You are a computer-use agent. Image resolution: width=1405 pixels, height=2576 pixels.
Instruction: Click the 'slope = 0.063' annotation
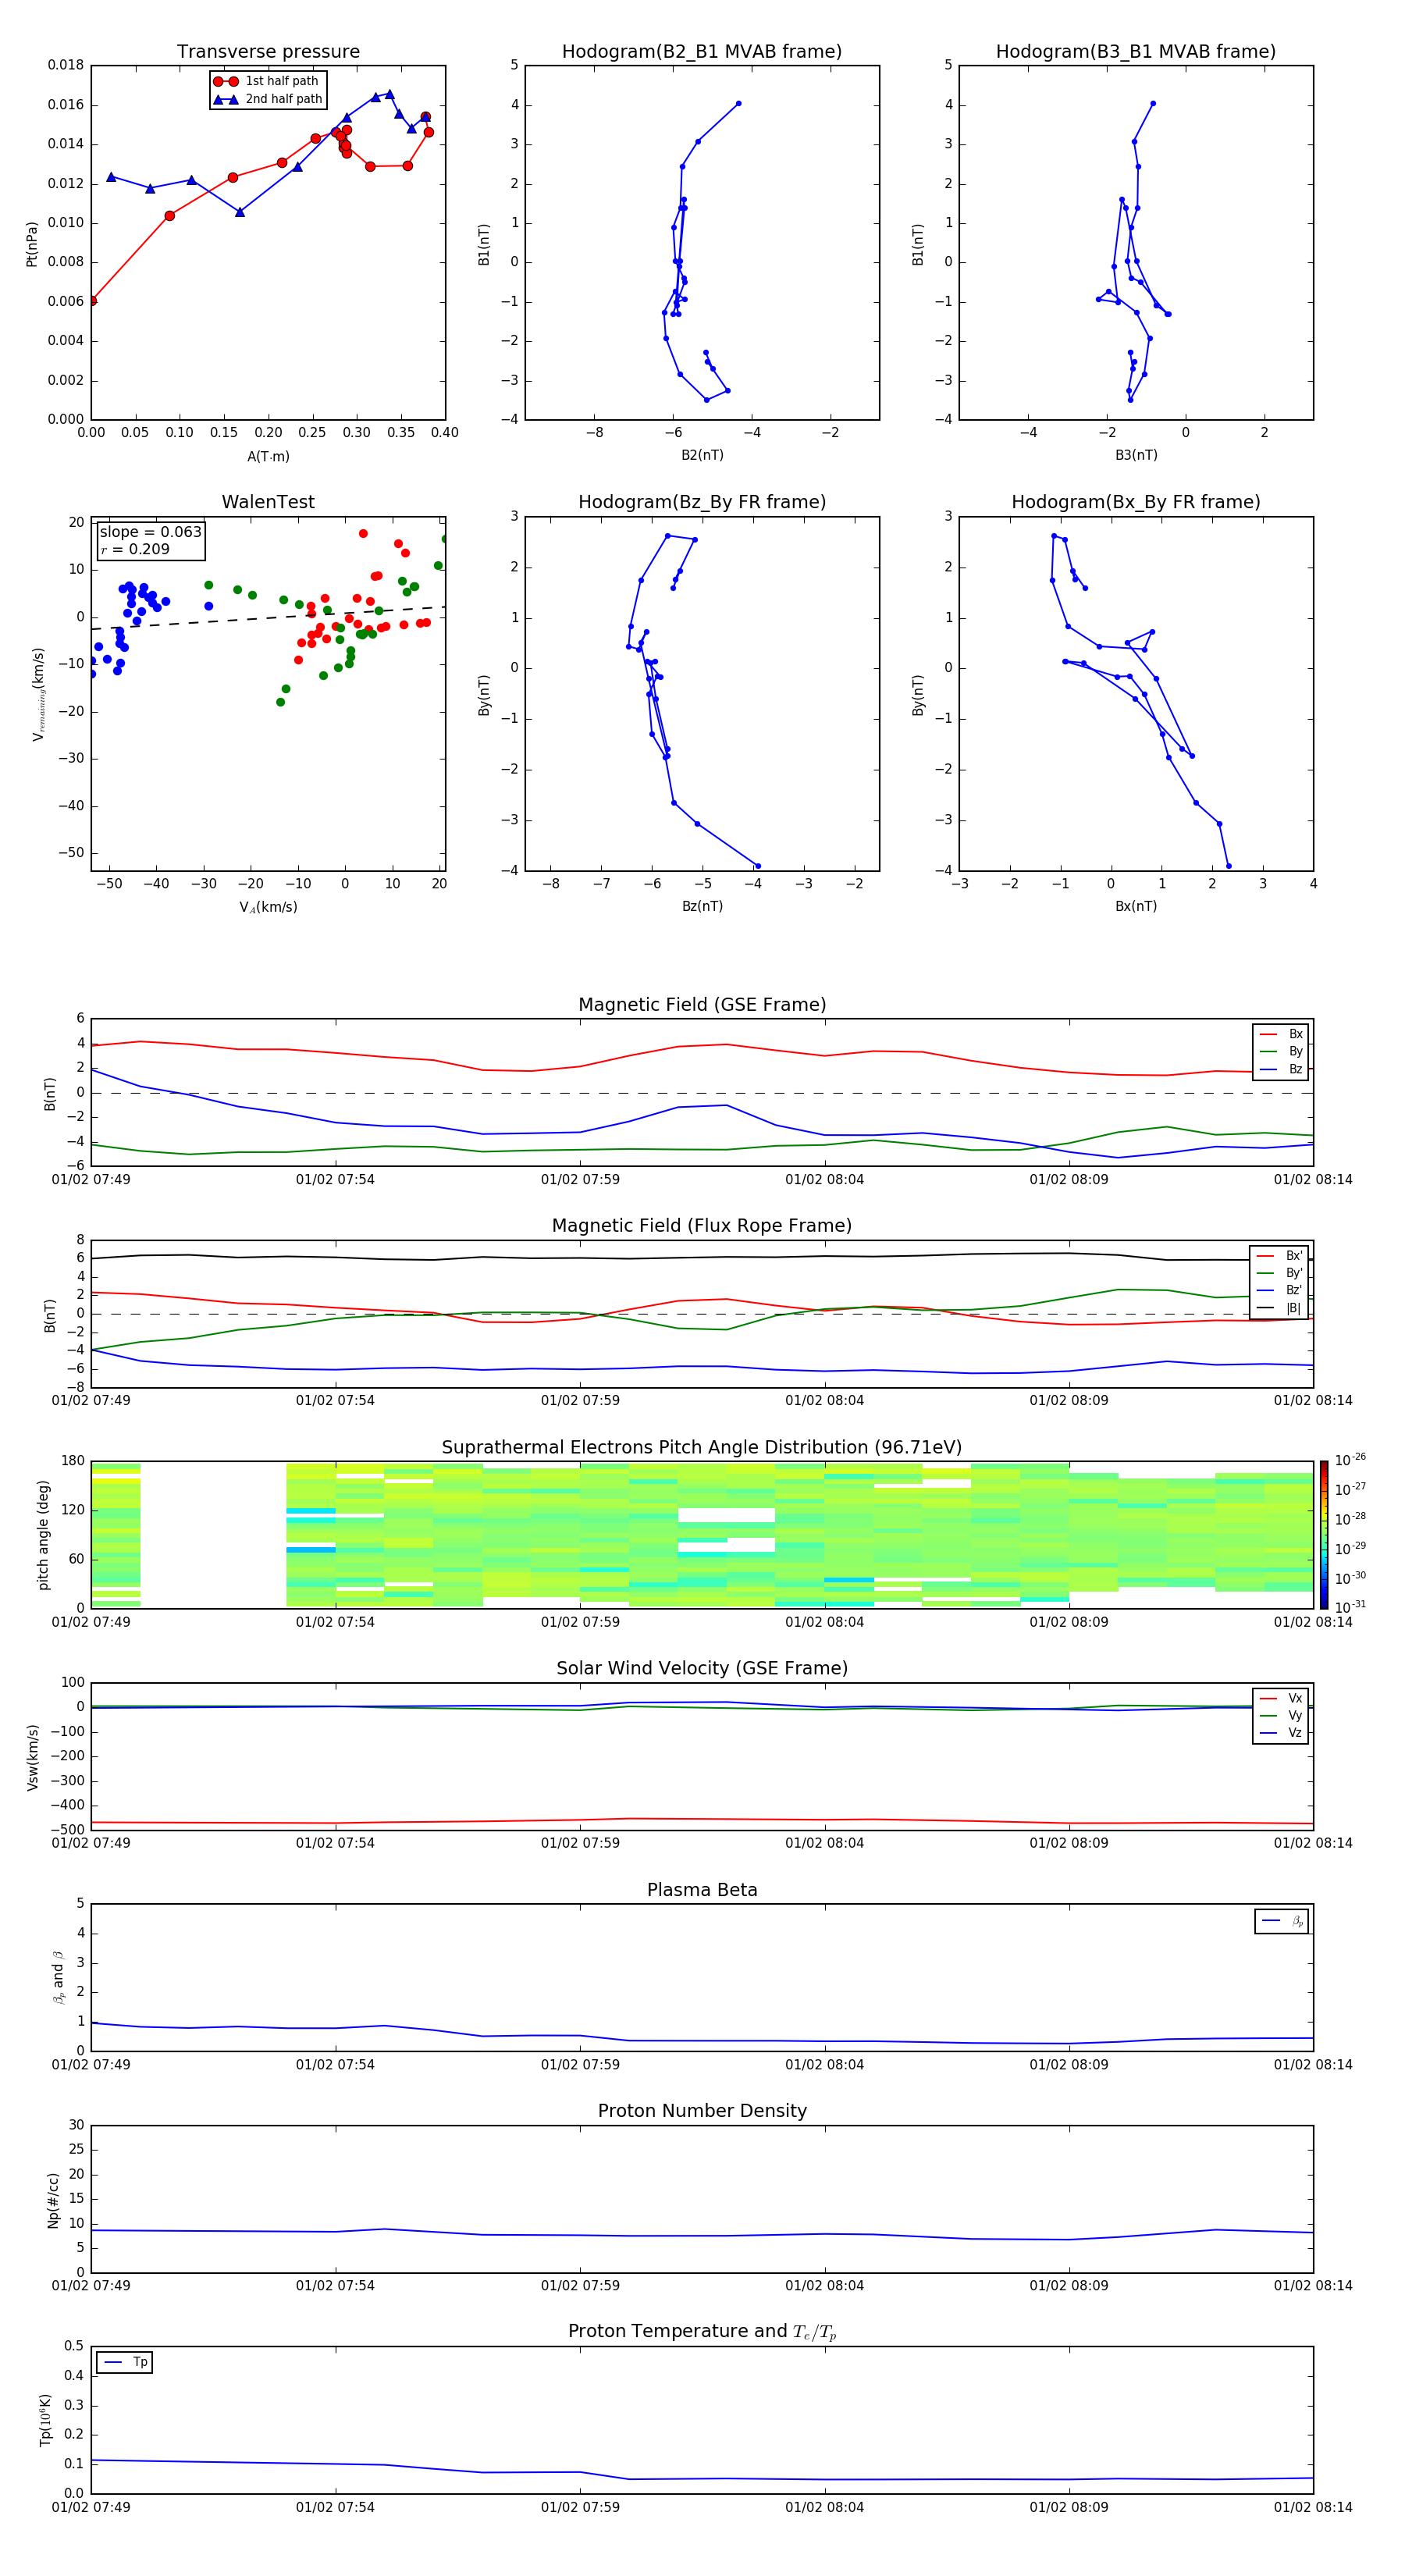pos(151,532)
